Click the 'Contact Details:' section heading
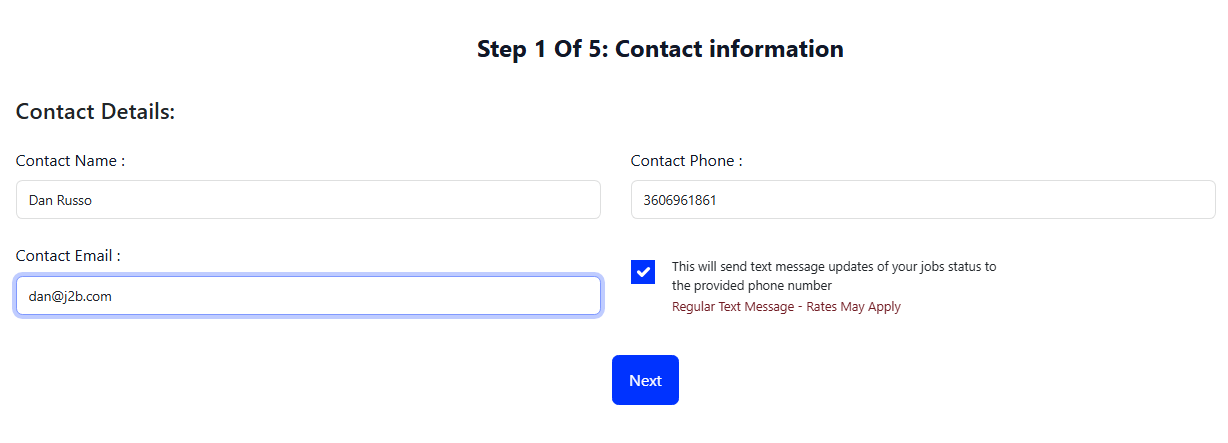The width and height of the screenshot is (1228, 443). (95, 112)
